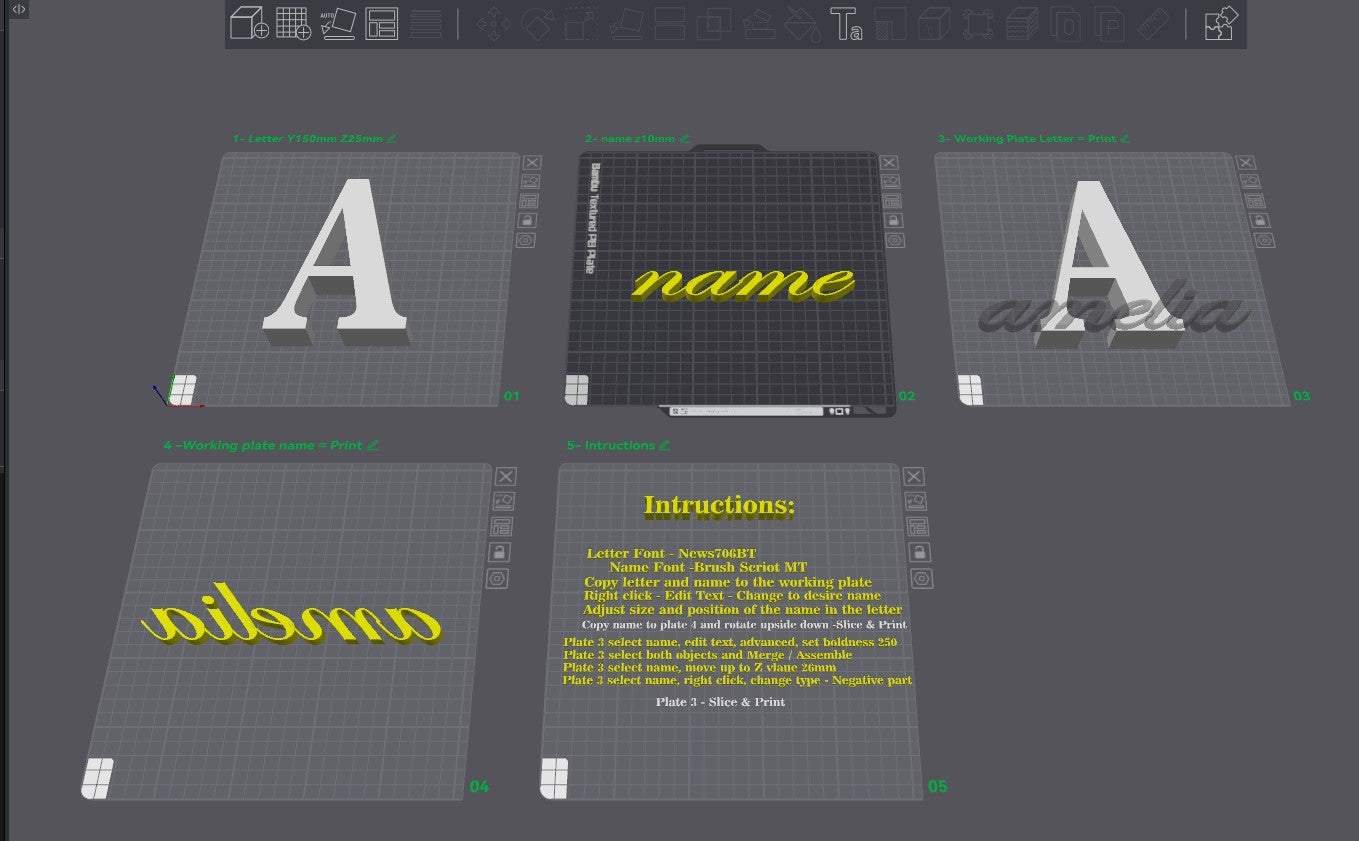Click the Arrange all objects toolbar icon
1359x841 pixels.
pyautogui.click(x=381, y=23)
